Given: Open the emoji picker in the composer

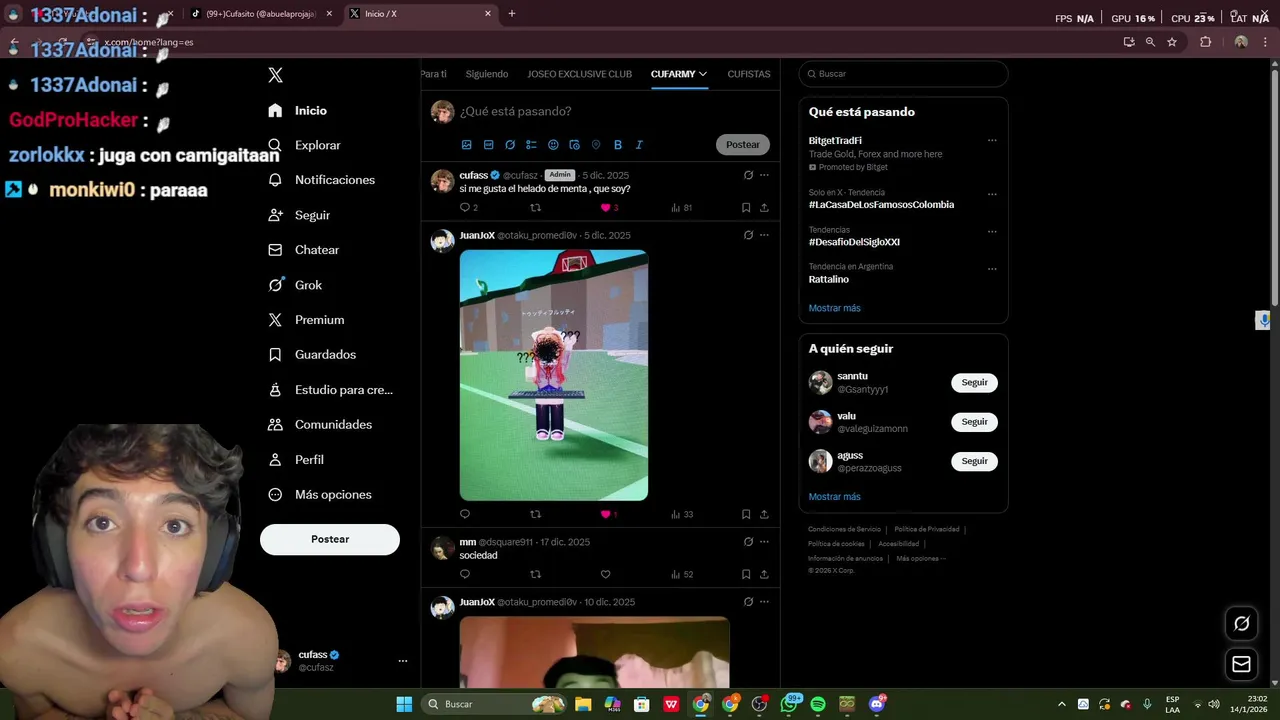Looking at the screenshot, I should coord(553,145).
